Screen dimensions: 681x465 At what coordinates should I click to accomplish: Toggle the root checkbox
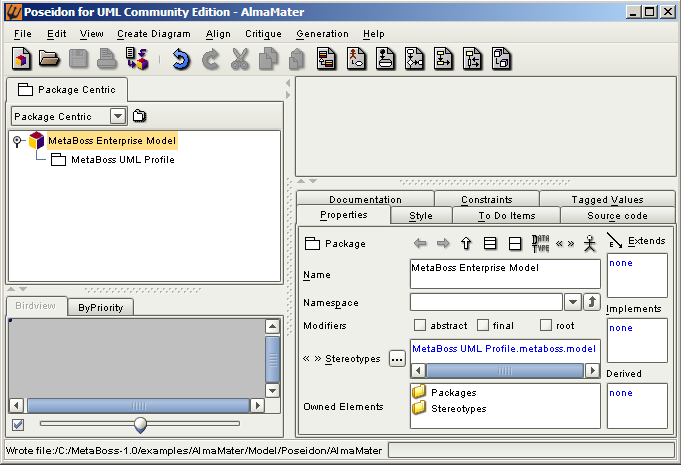[x=545, y=325]
